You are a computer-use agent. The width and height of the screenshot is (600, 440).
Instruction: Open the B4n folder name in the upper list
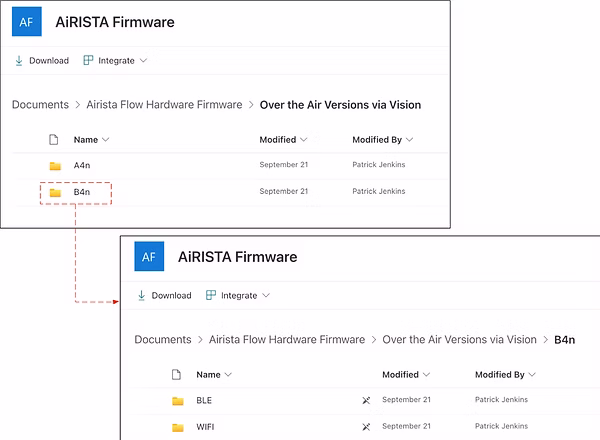point(82,192)
